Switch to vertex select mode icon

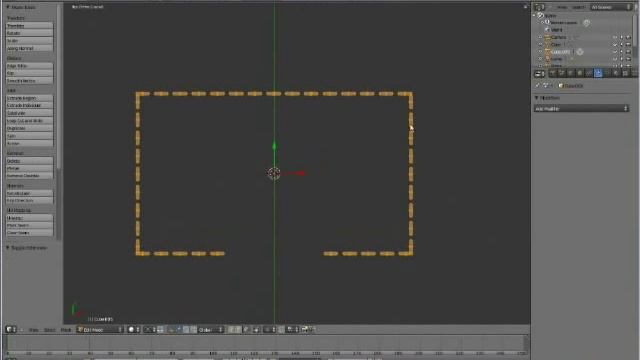pyautogui.click(x=231, y=329)
